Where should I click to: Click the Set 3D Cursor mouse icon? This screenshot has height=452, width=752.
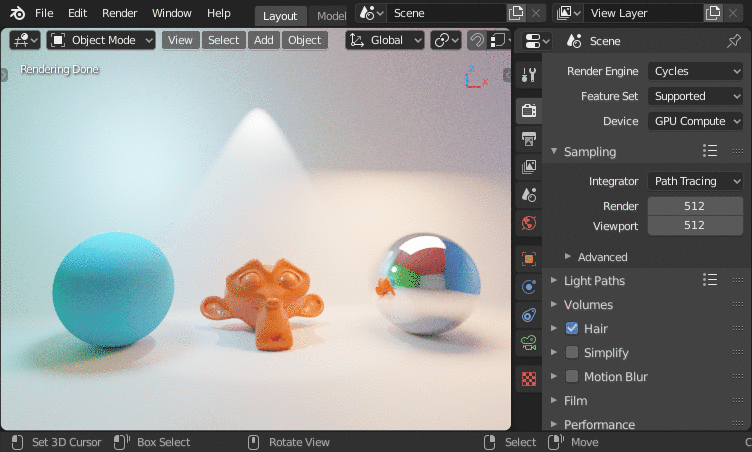click(x=17, y=442)
